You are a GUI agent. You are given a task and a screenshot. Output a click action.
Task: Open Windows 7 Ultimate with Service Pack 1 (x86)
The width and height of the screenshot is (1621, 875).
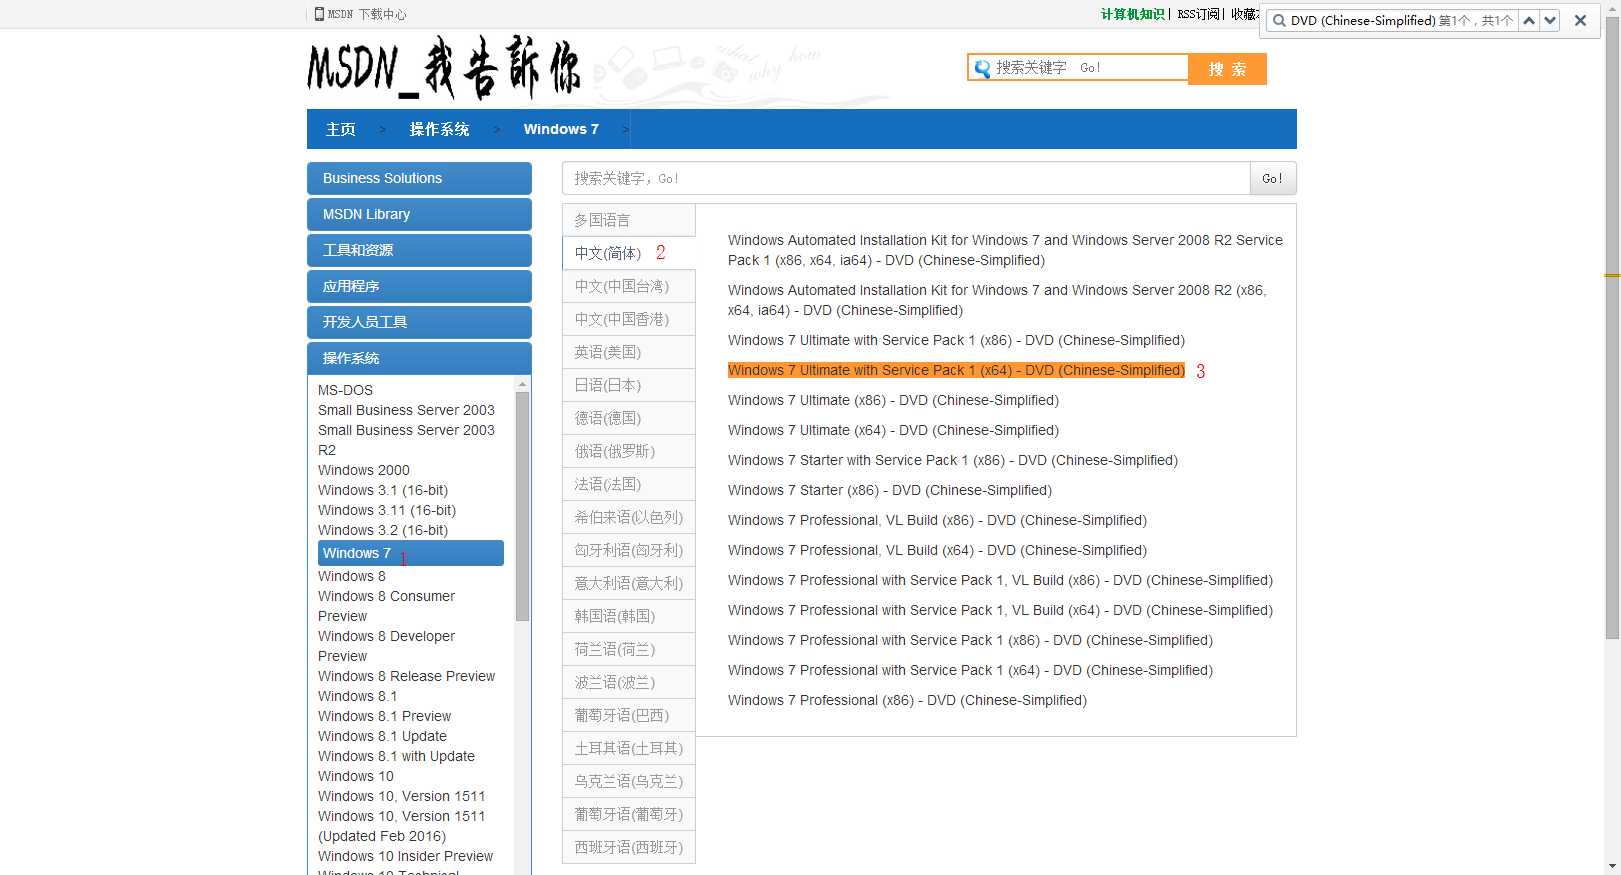point(956,340)
